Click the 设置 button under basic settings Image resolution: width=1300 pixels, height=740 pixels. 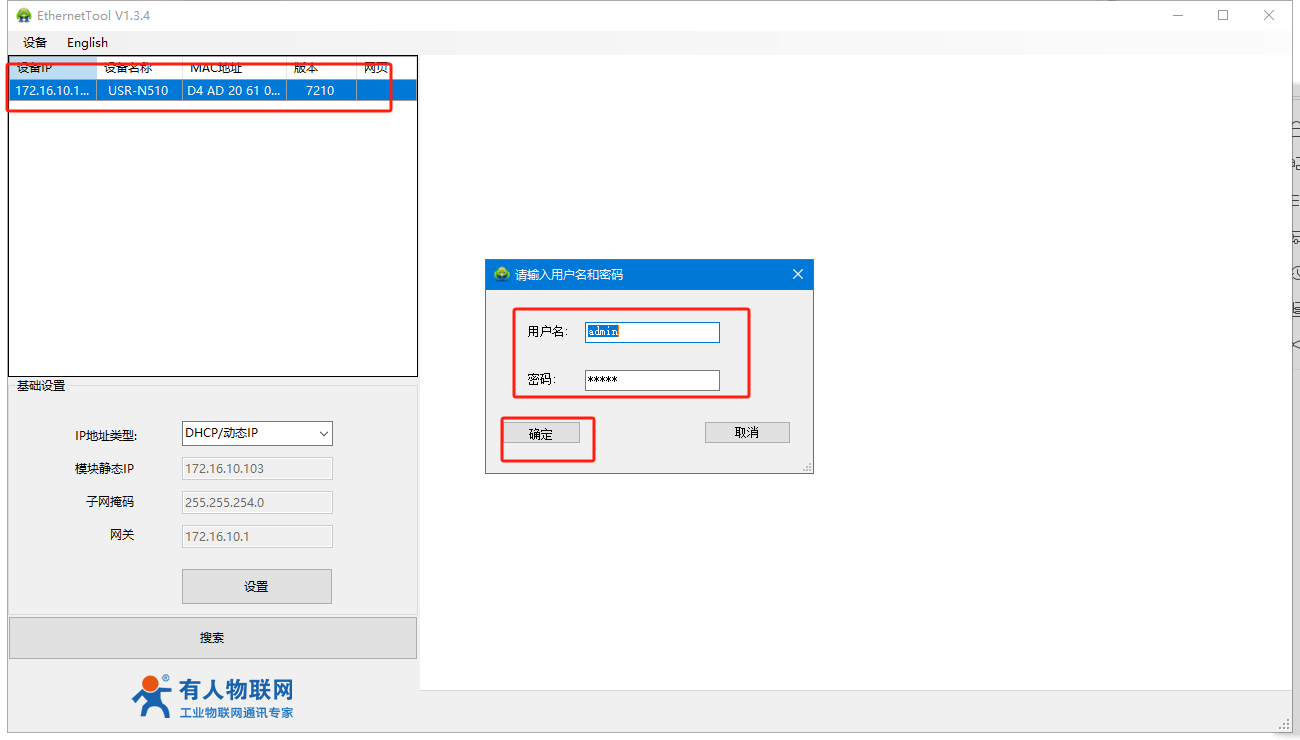tap(257, 587)
